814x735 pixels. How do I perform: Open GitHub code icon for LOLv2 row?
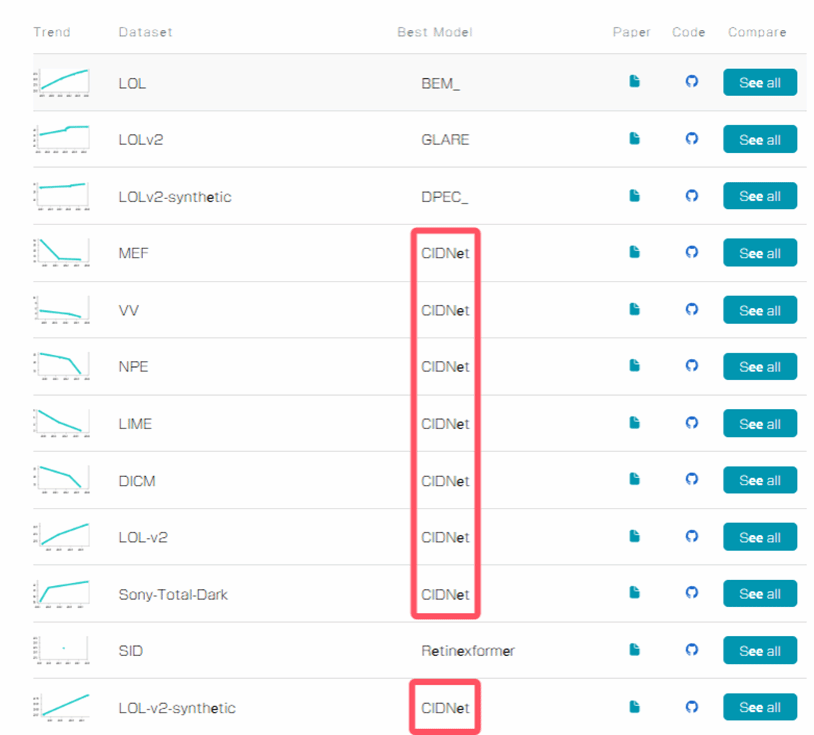691,139
